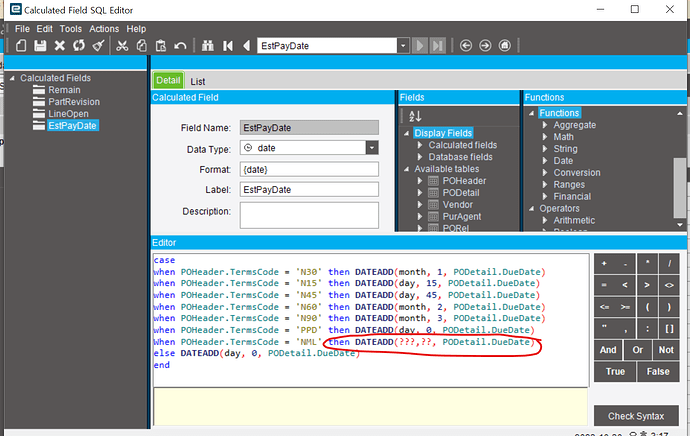Open the Data Type dropdown
The height and width of the screenshot is (436, 690).
pos(371,148)
